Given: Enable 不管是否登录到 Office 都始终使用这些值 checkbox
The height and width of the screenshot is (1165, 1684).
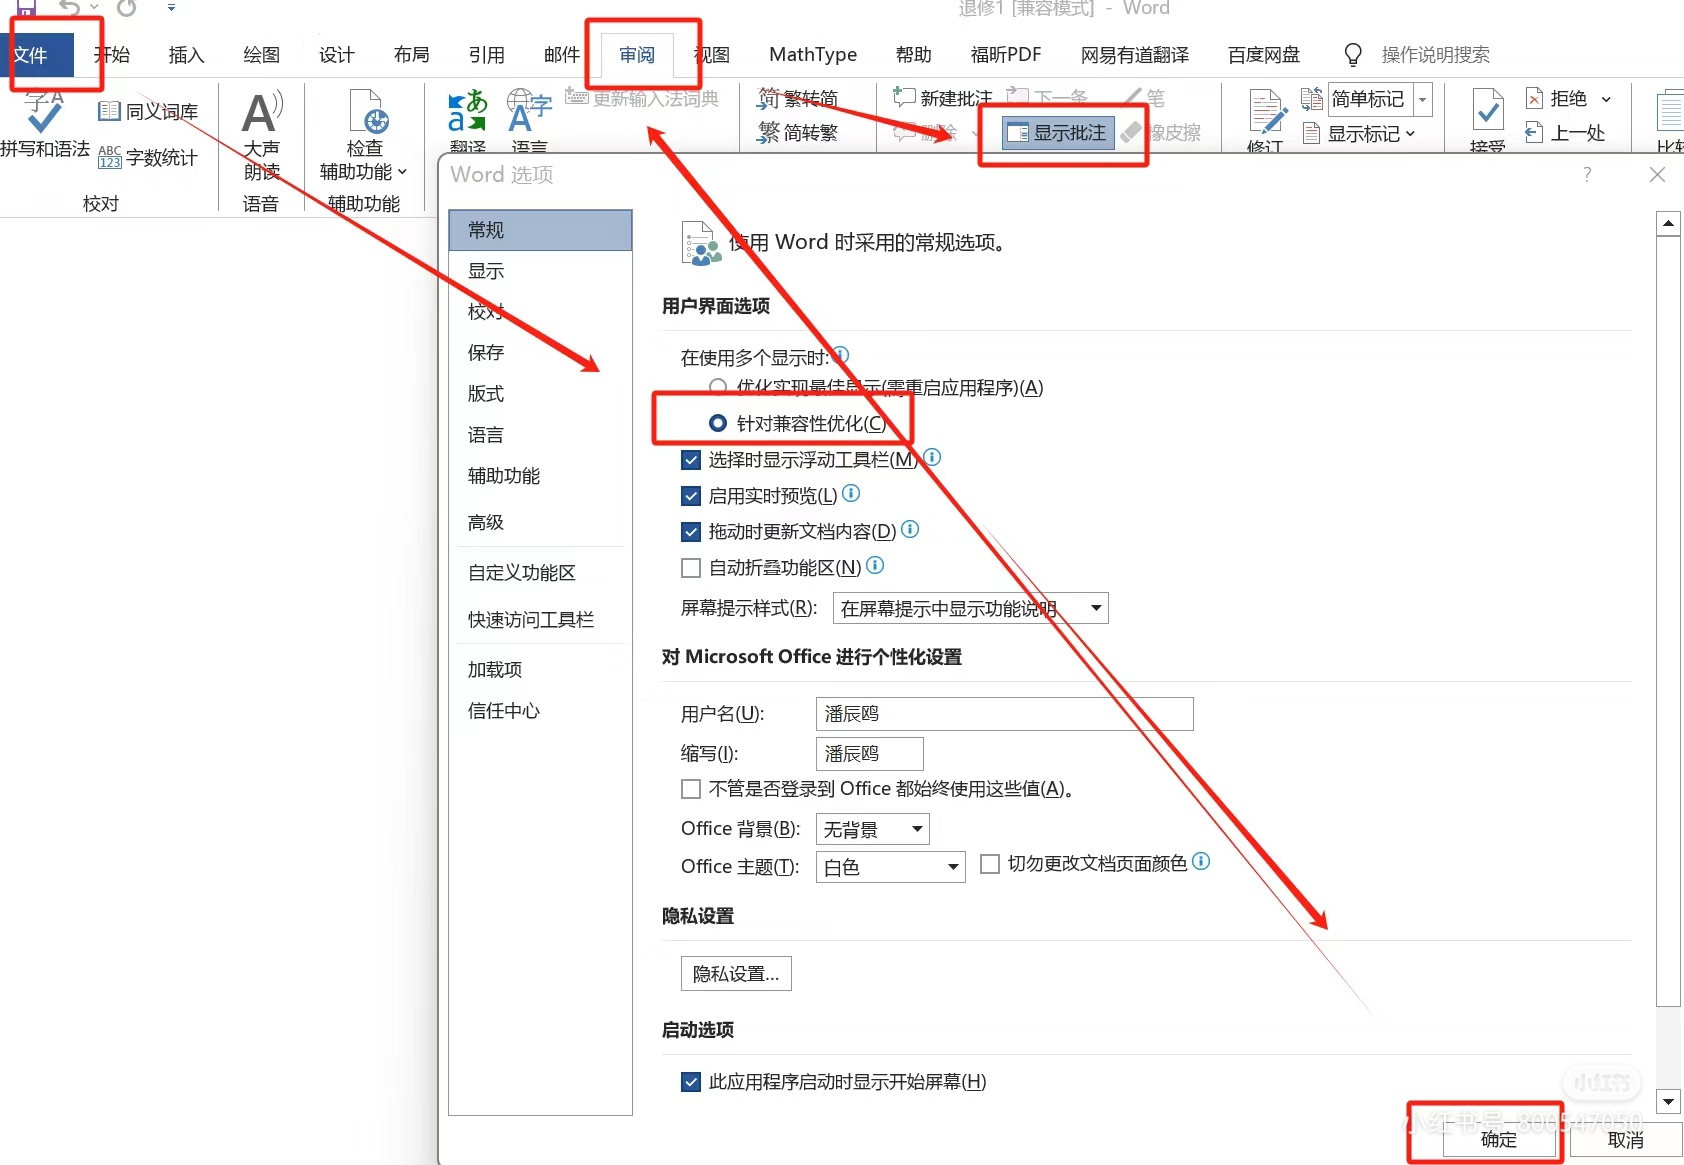Looking at the screenshot, I should pyautogui.click(x=691, y=789).
